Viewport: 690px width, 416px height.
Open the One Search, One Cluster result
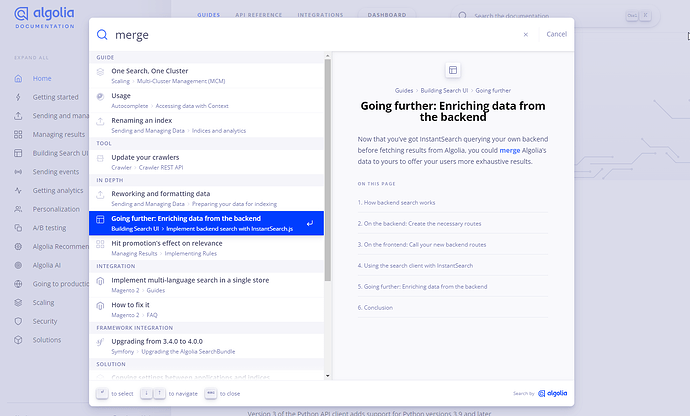pyautogui.click(x=206, y=76)
